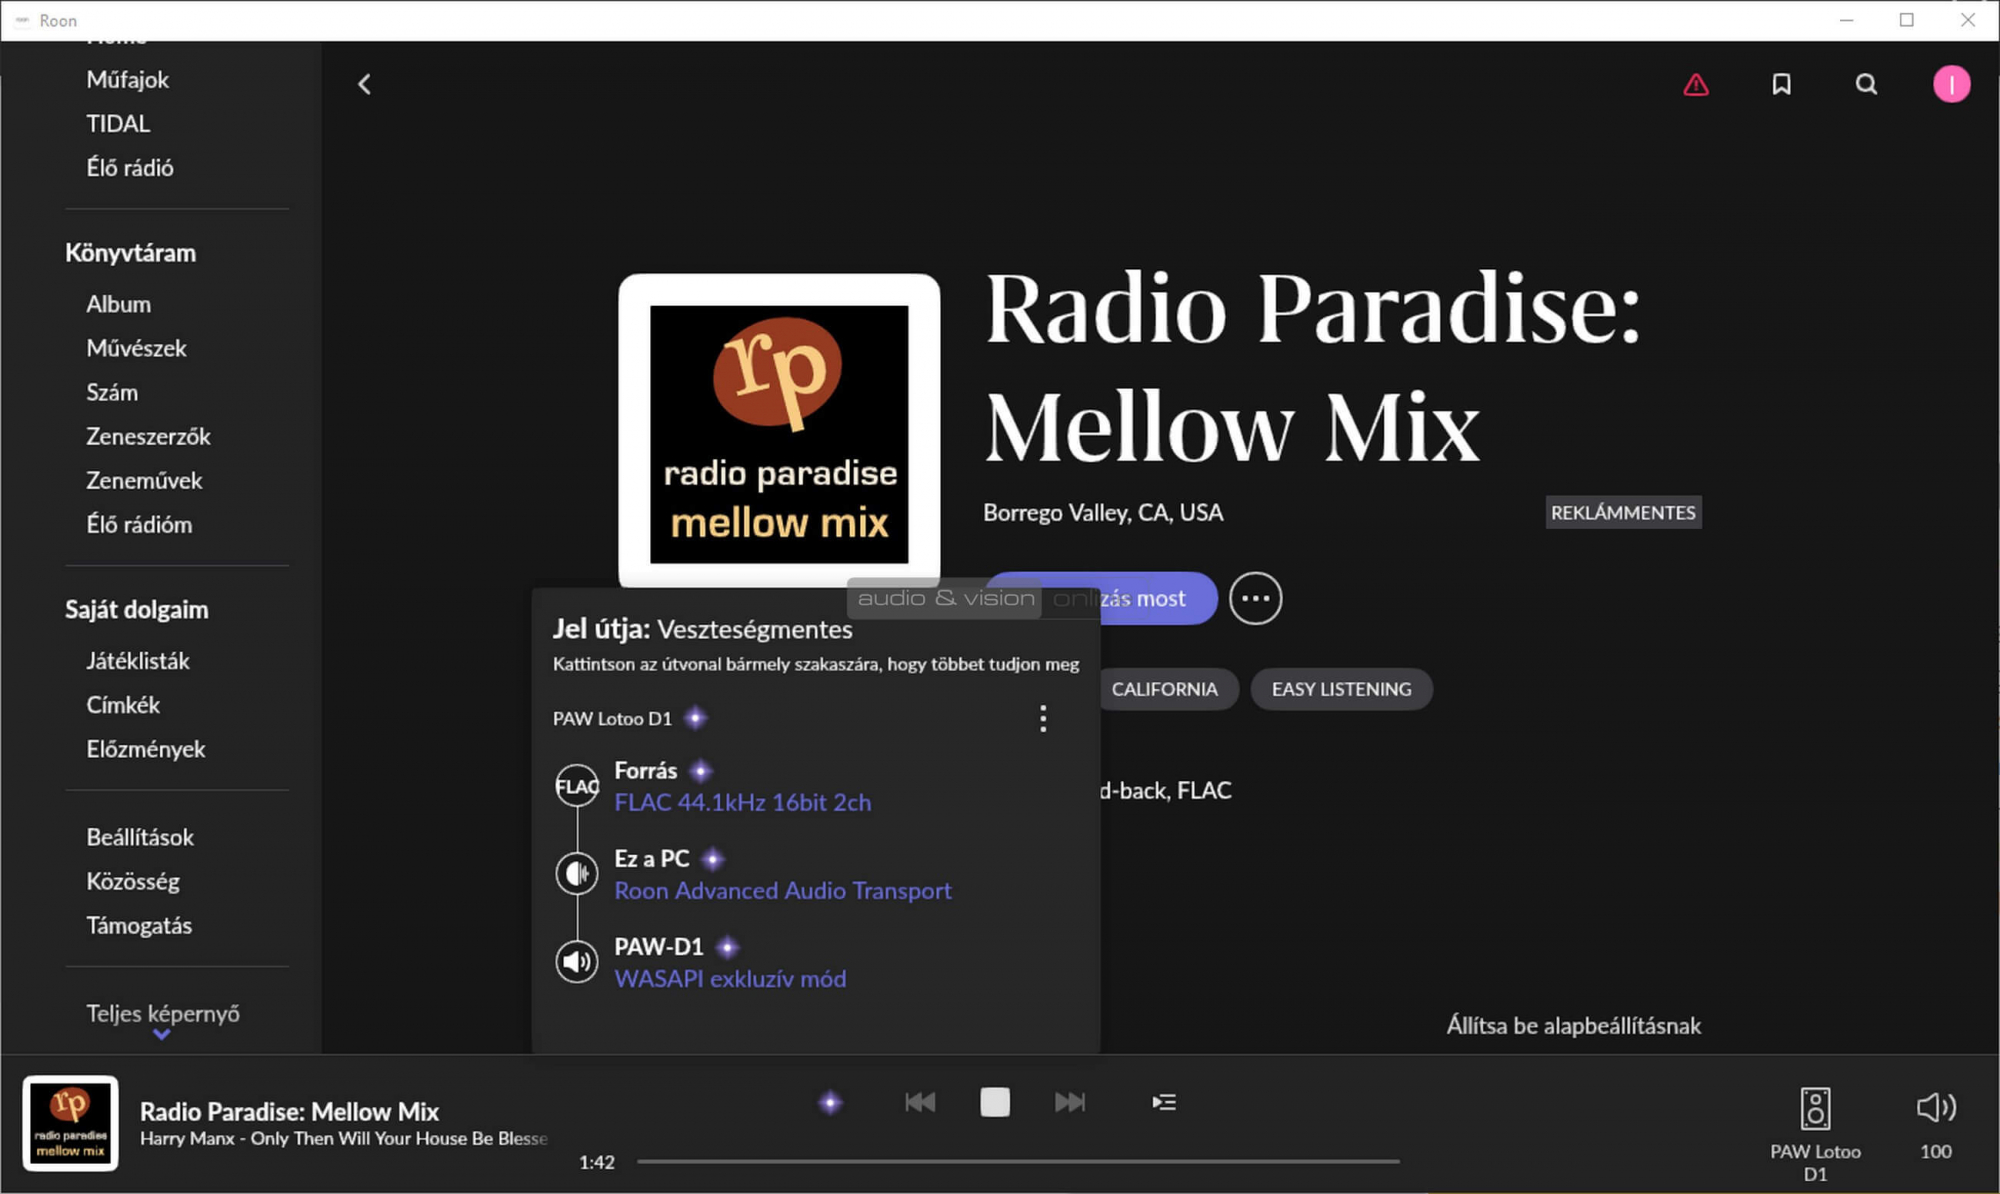Click the 1:42 elapsed time

597,1162
